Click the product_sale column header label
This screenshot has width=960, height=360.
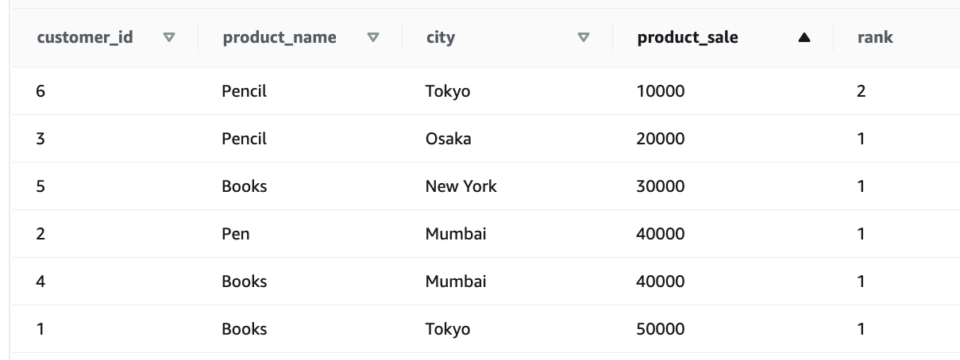(687, 37)
